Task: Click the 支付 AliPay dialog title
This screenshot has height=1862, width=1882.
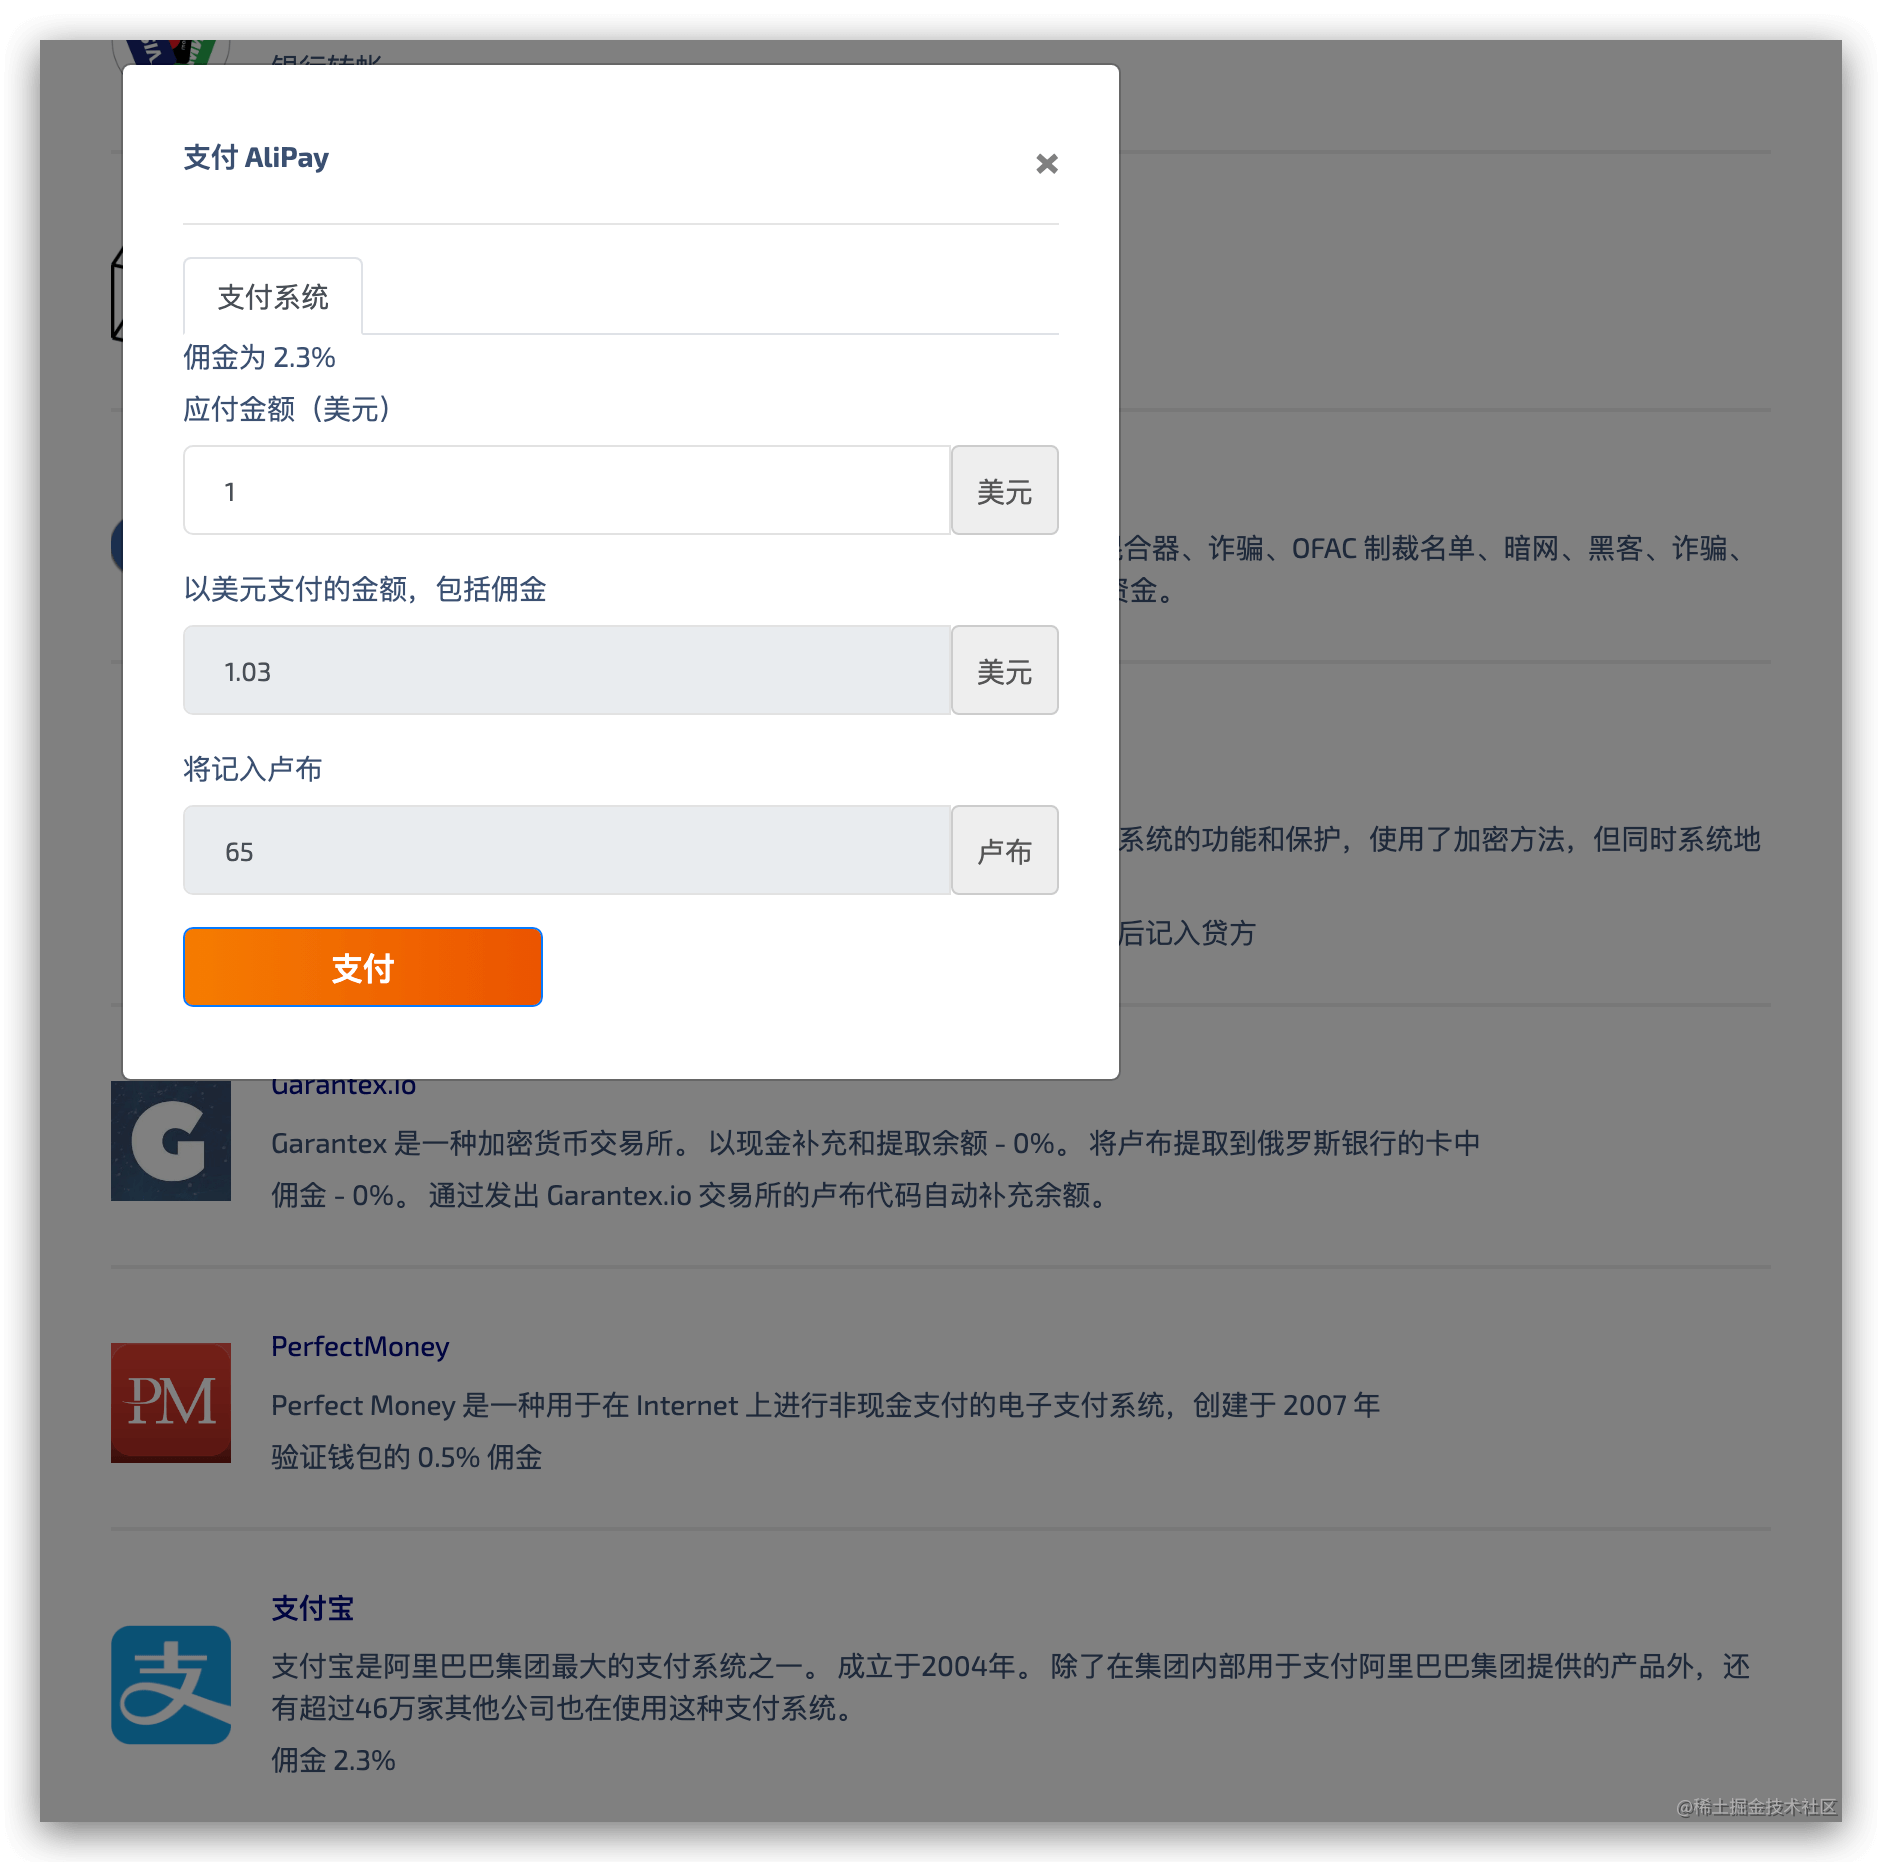Action: 256,157
